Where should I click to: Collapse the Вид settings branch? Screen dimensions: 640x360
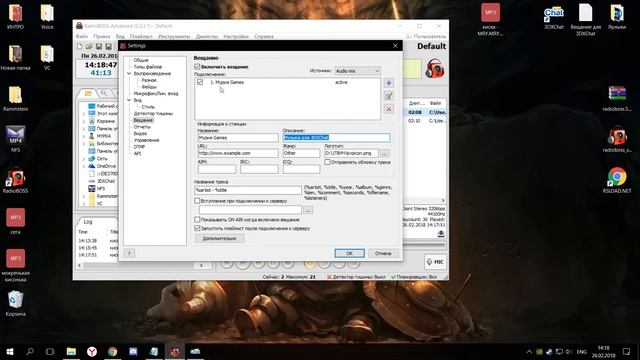(x=129, y=100)
